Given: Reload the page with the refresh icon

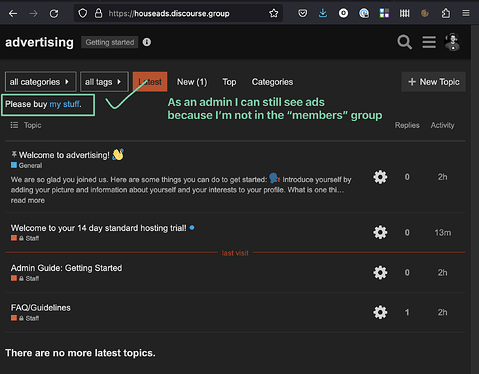Looking at the screenshot, I should pos(54,14).
